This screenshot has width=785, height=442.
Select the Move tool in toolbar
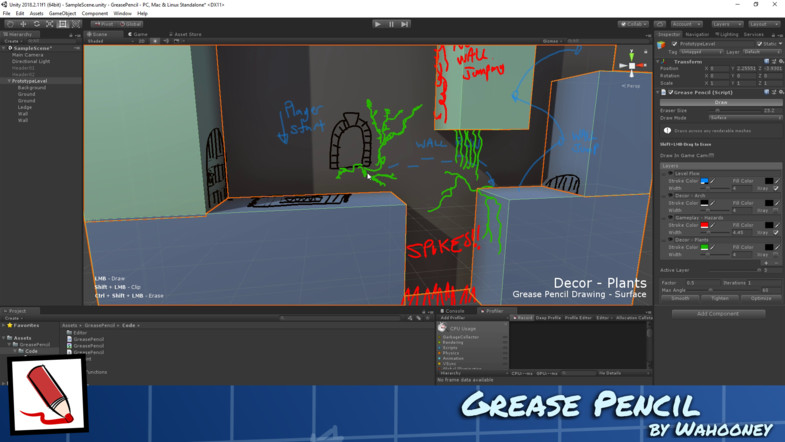click(x=23, y=24)
